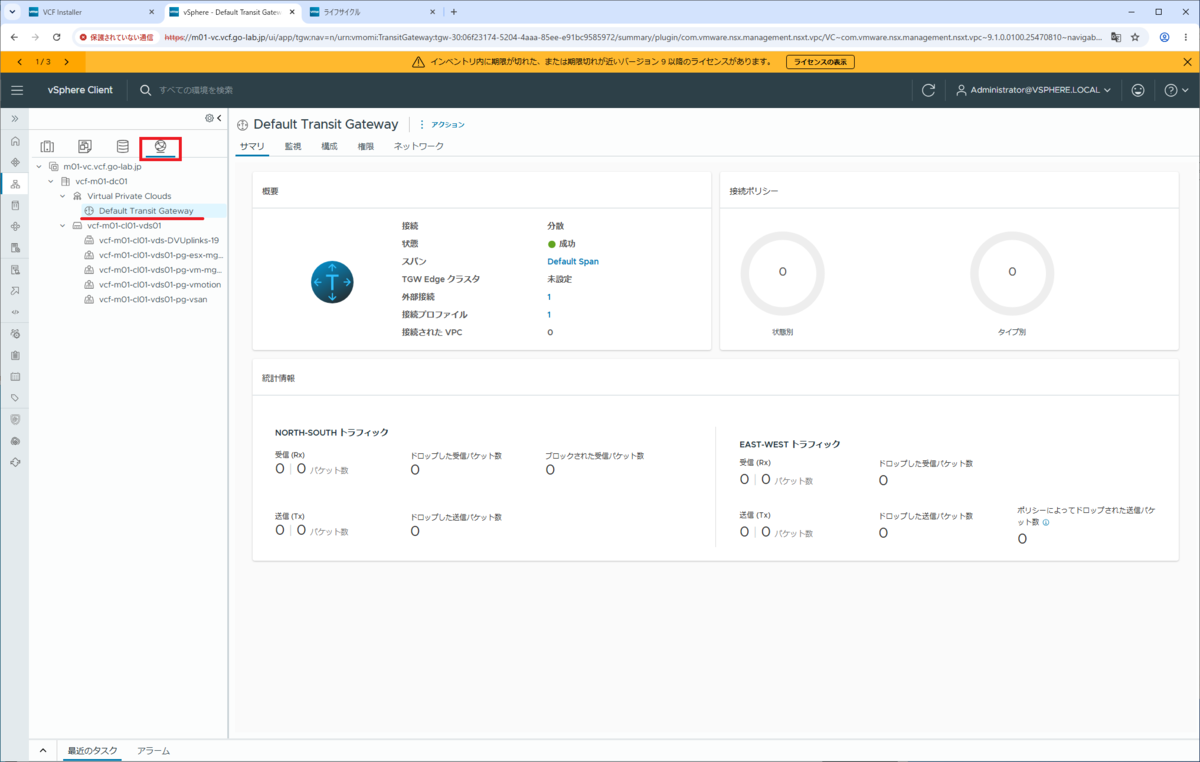Viewport: 1200px width, 762px height.
Task: Open a new browser tab
Action: [454, 12]
